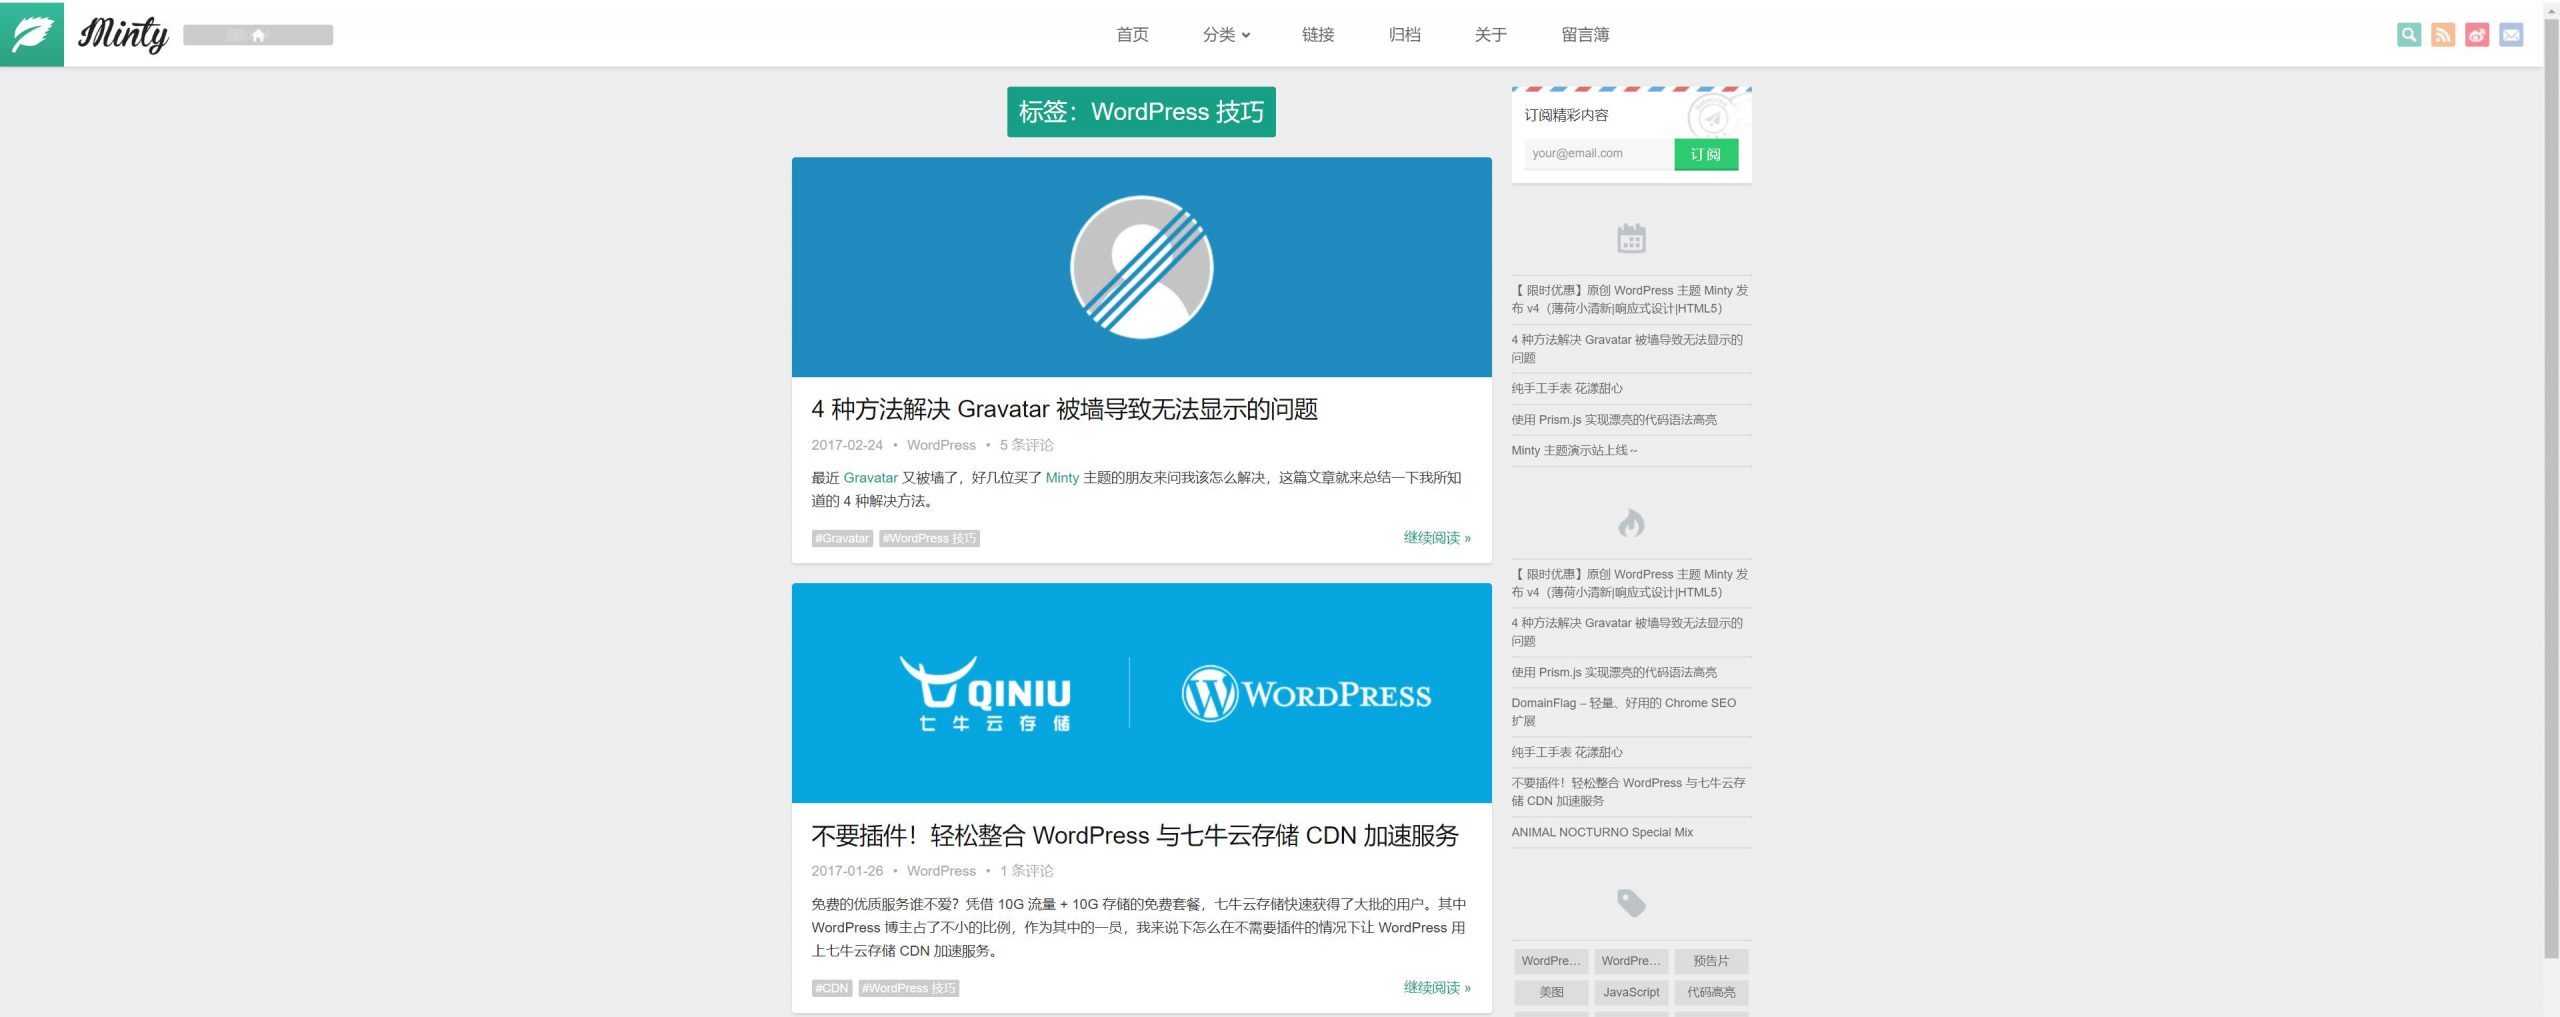
Task: Click 继续阅读 on the Gravatar post
Action: 1437,538
